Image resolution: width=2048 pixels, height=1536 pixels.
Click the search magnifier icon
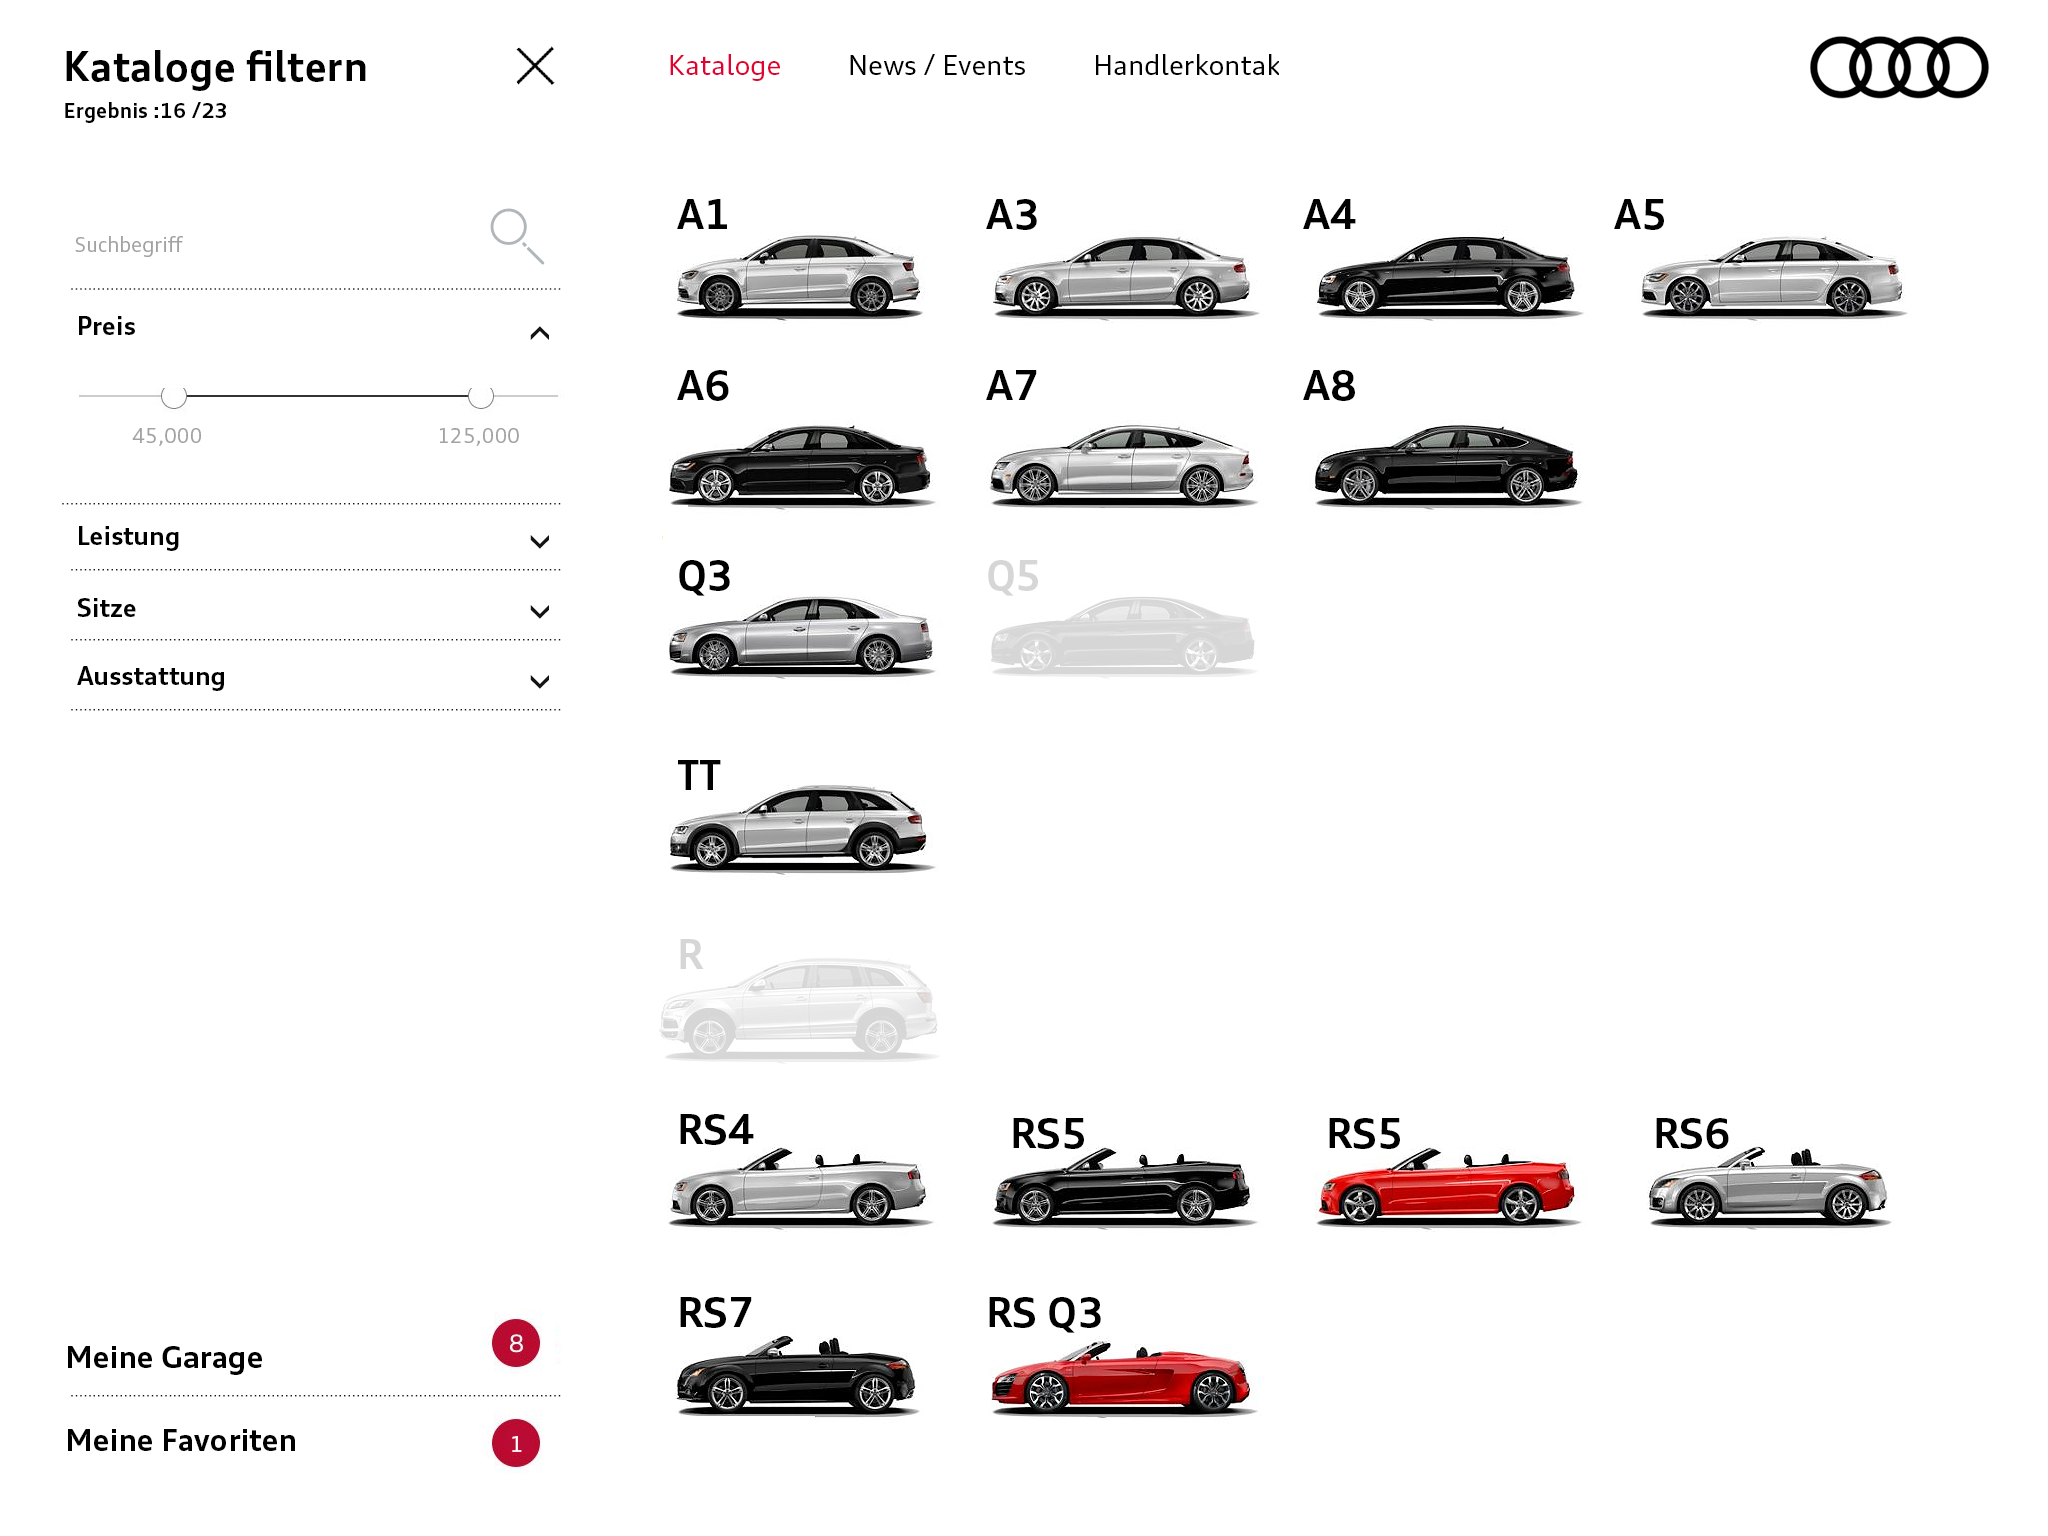coord(516,236)
